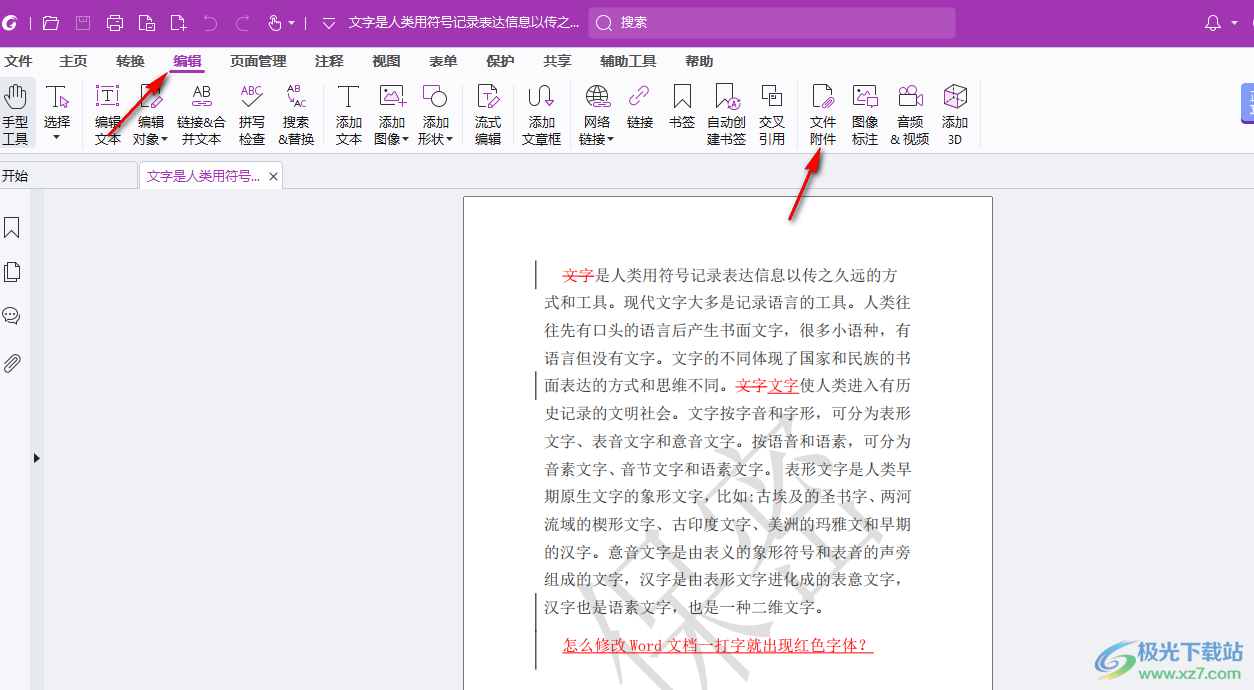Insert 音频&视频 audio and video
Image resolution: width=1254 pixels, height=690 pixels.
tap(911, 114)
